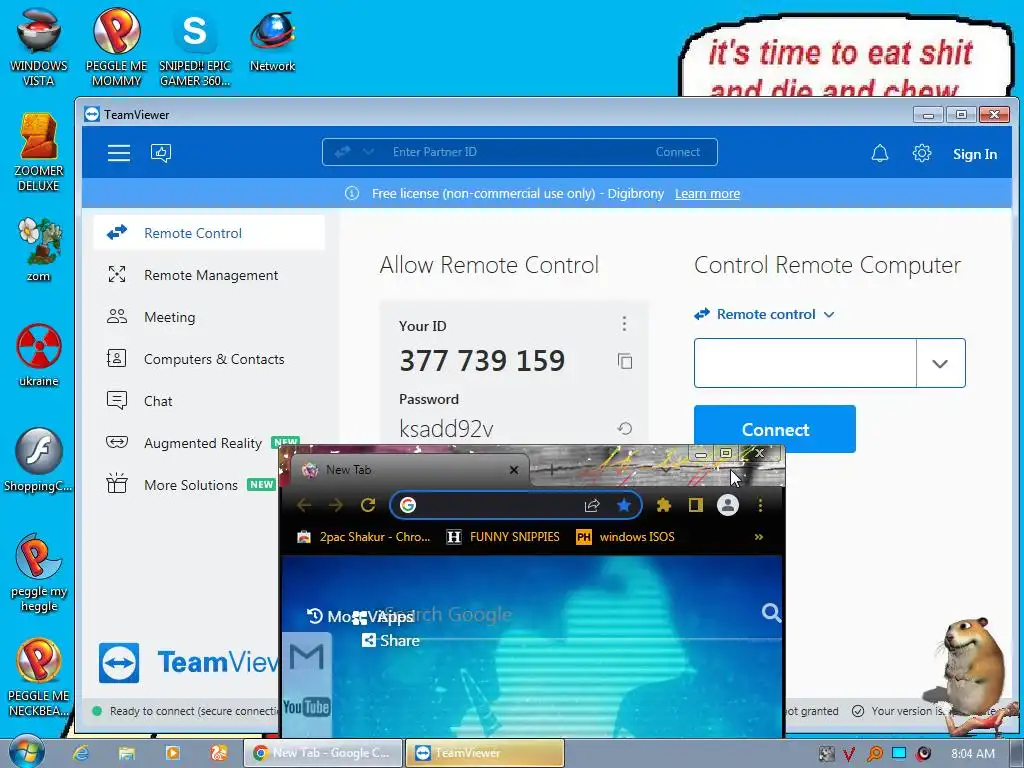The image size is (1024, 768).
Task: Open a new tab with the plus button
Action: [x=552, y=469]
